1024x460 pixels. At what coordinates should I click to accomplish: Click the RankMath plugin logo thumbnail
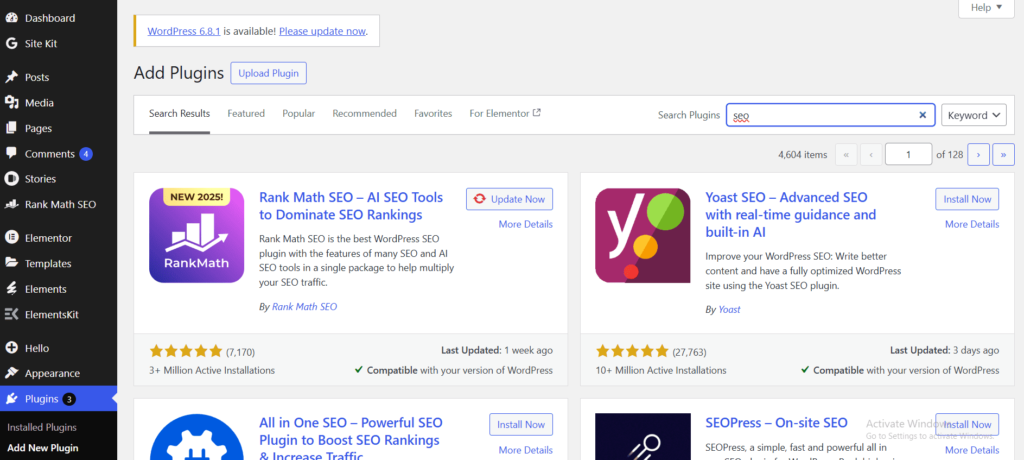(197, 235)
